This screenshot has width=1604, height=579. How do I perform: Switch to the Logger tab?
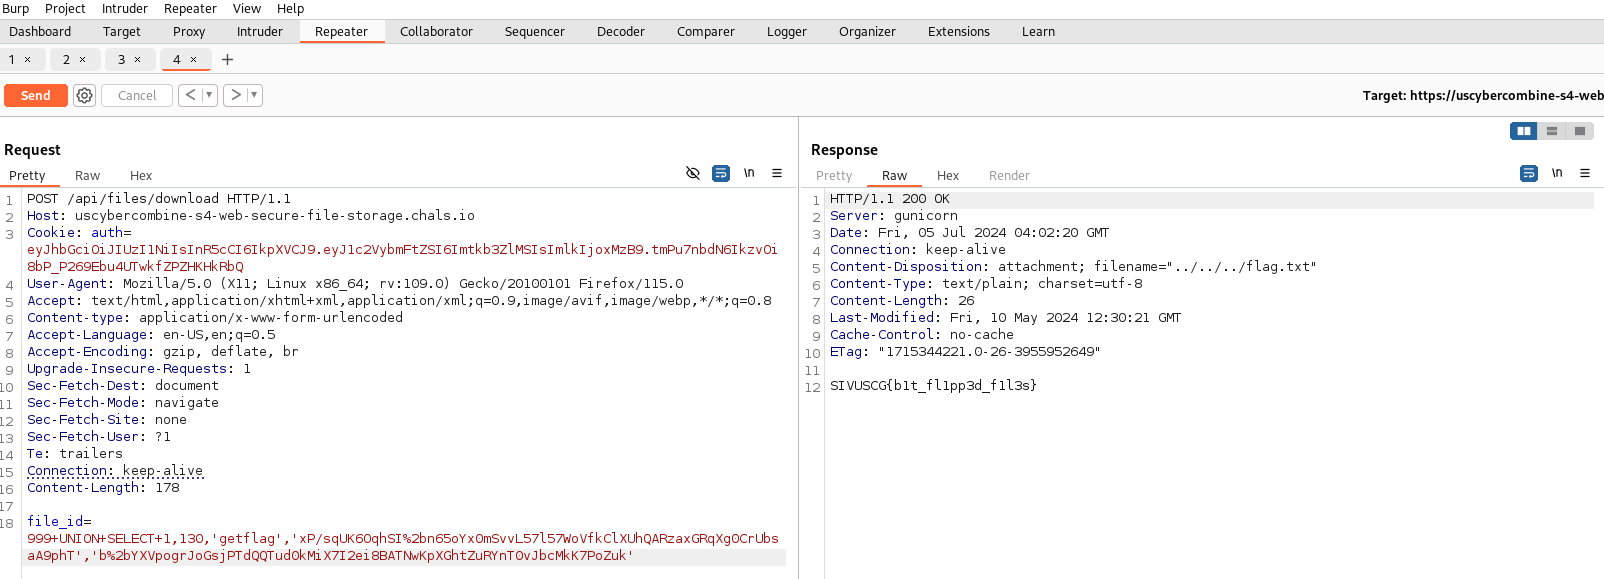click(787, 32)
